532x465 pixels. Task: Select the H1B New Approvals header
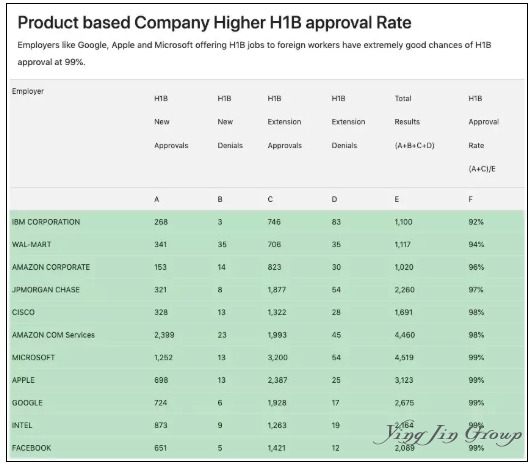[171, 122]
